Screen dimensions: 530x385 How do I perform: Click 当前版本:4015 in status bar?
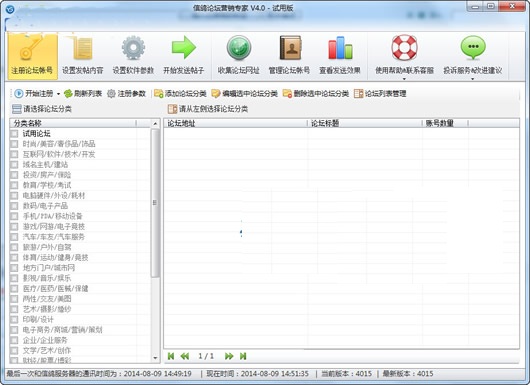point(346,374)
